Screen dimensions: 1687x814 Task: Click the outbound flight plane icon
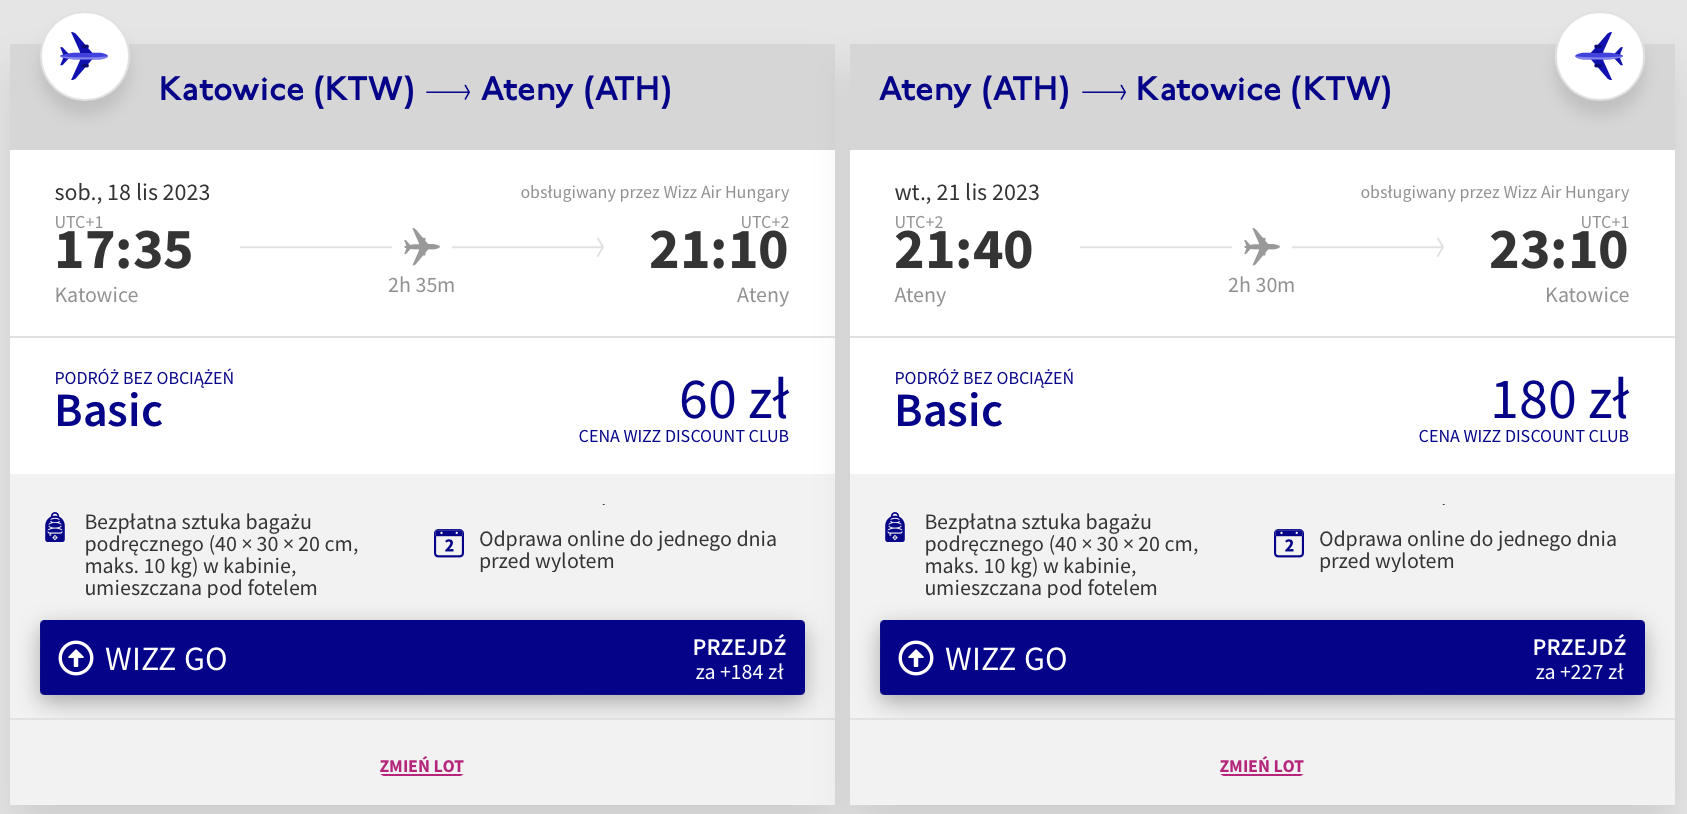point(84,56)
